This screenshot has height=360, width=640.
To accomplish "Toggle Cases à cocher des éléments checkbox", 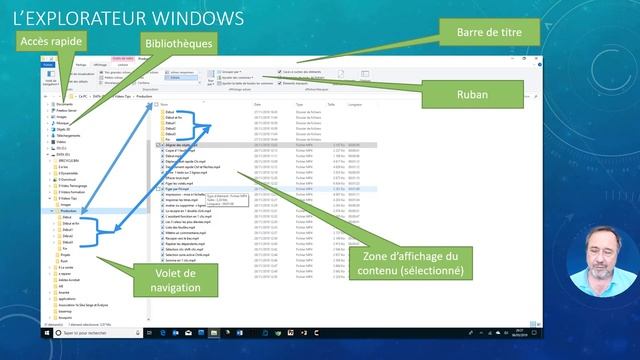I will pos(280,72).
